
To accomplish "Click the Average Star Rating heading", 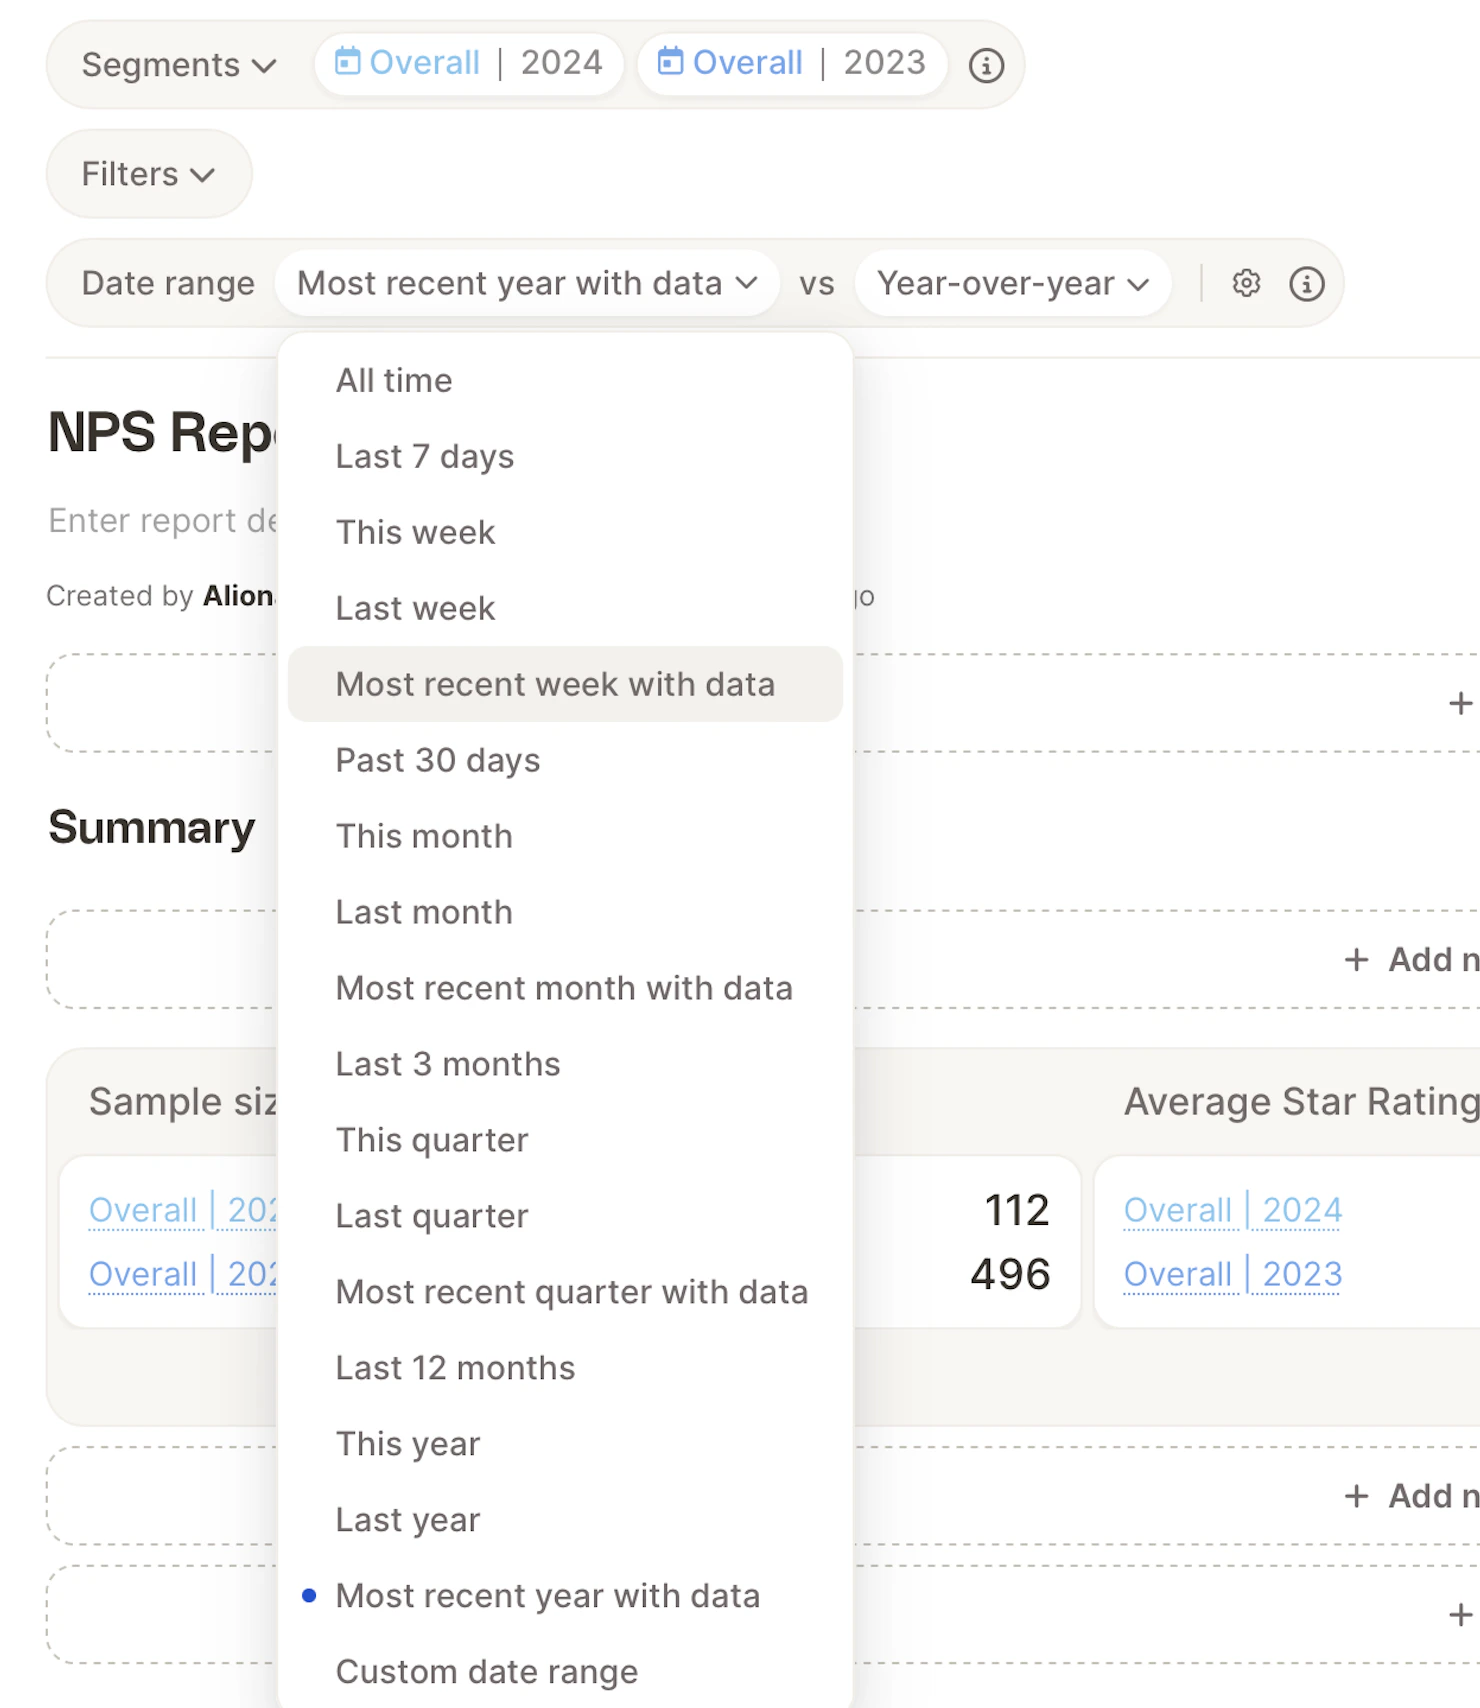I will coord(1301,1102).
